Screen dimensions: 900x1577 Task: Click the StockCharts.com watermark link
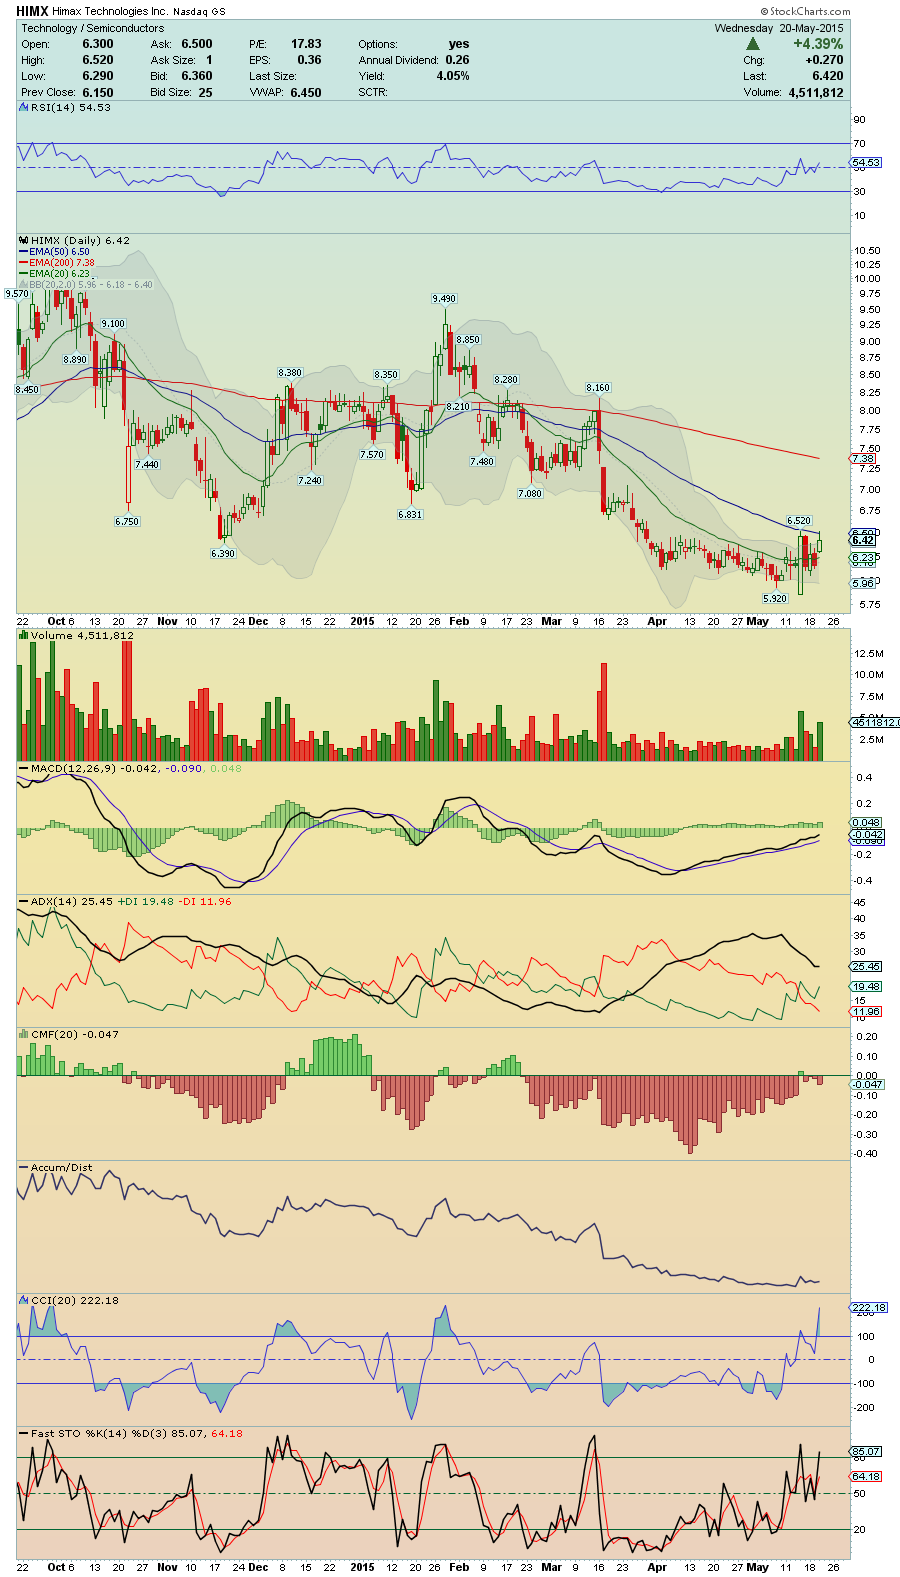806,11
